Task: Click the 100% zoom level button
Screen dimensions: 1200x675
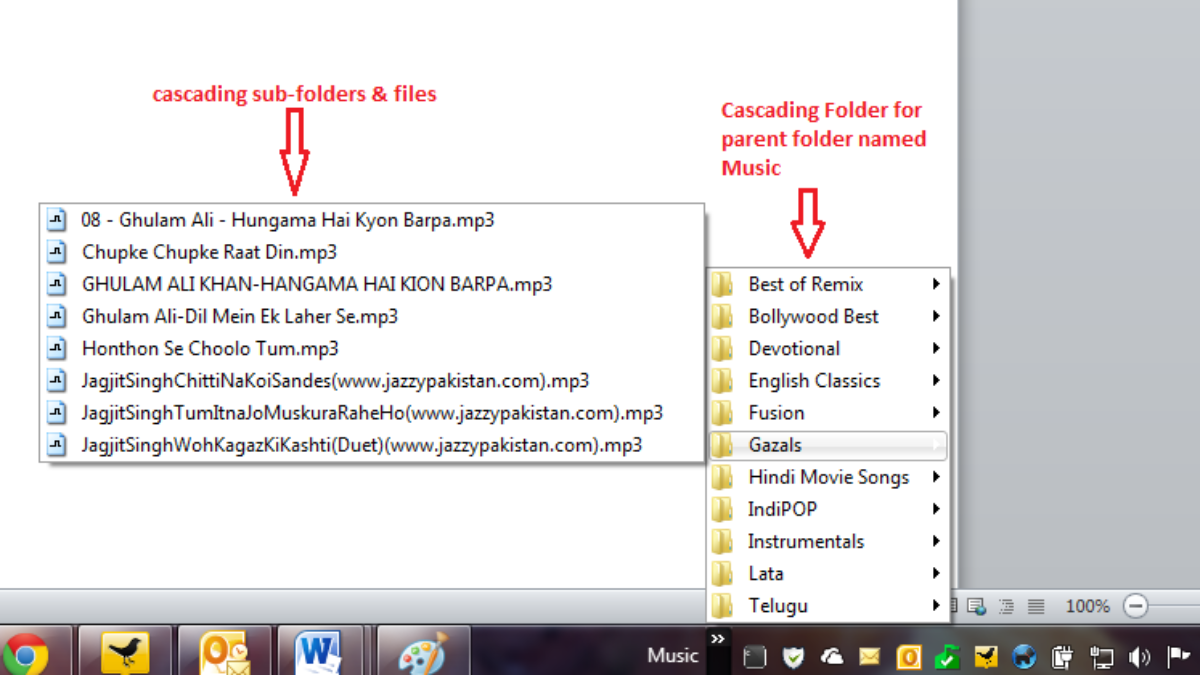Action: coord(1086,606)
